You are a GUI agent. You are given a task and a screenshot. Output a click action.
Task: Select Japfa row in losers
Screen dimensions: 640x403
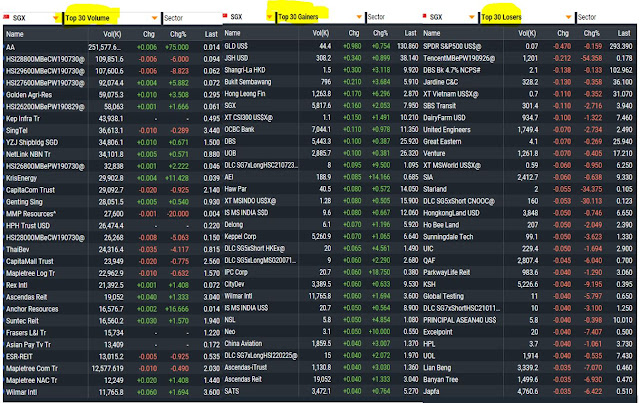coord(529,391)
